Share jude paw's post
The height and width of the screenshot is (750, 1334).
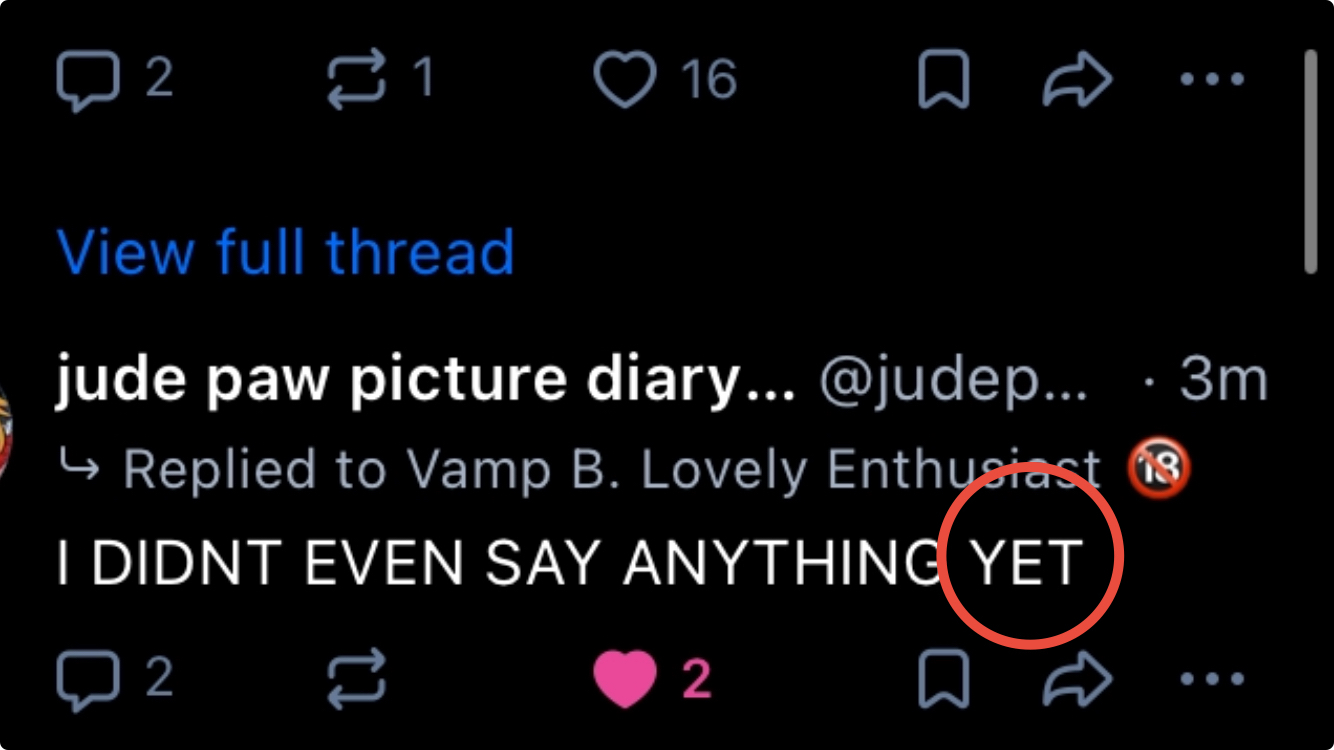point(1077,680)
